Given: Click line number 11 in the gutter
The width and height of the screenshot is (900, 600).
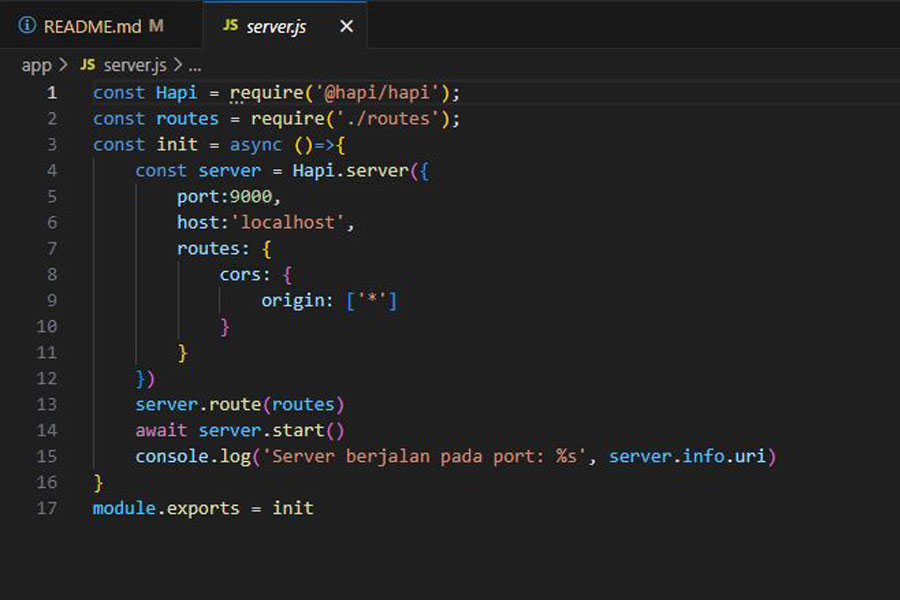Looking at the screenshot, I should click(x=46, y=352).
